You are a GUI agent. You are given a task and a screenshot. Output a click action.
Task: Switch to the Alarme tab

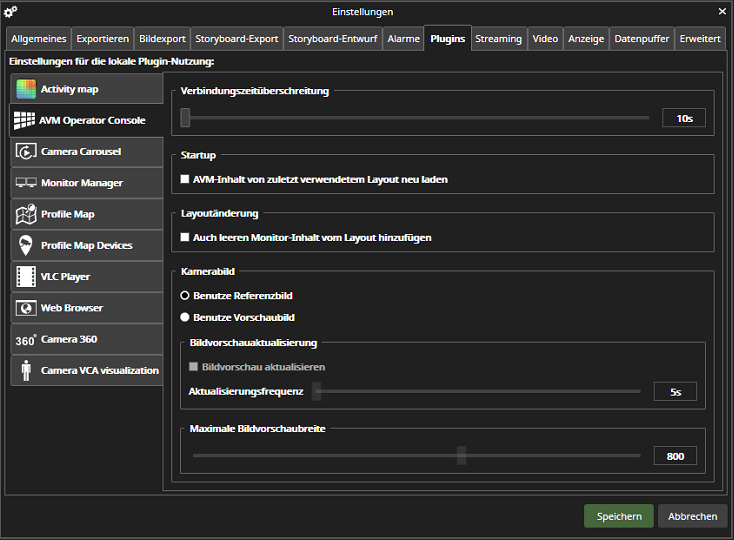(x=404, y=39)
